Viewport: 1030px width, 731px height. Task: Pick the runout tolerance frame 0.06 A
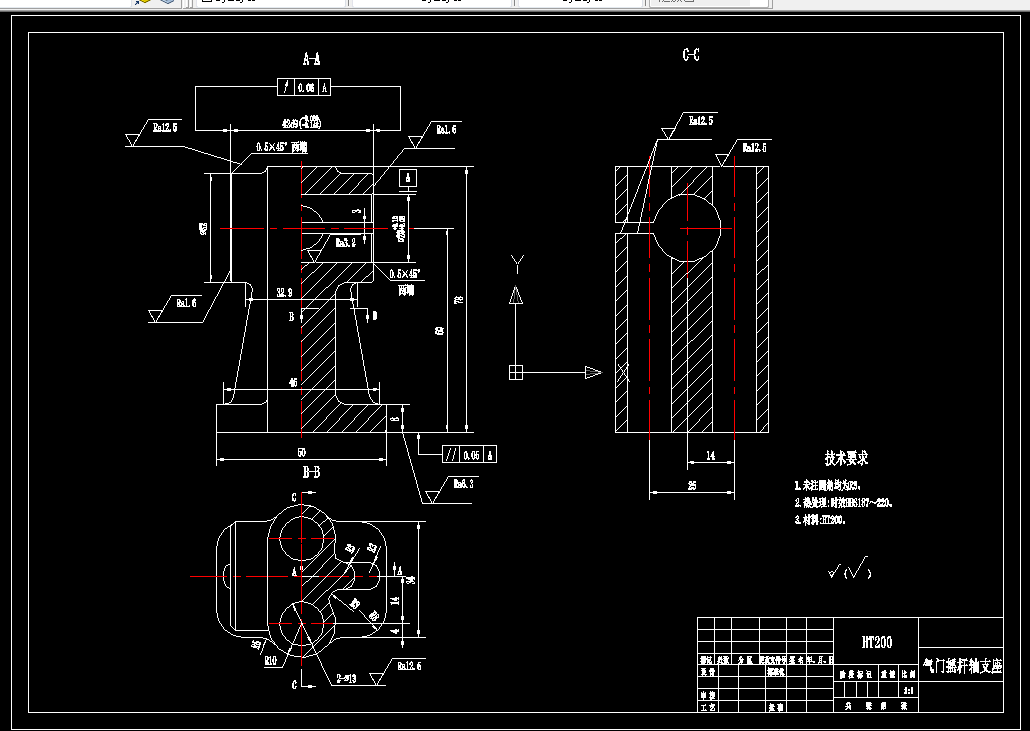[x=303, y=87]
